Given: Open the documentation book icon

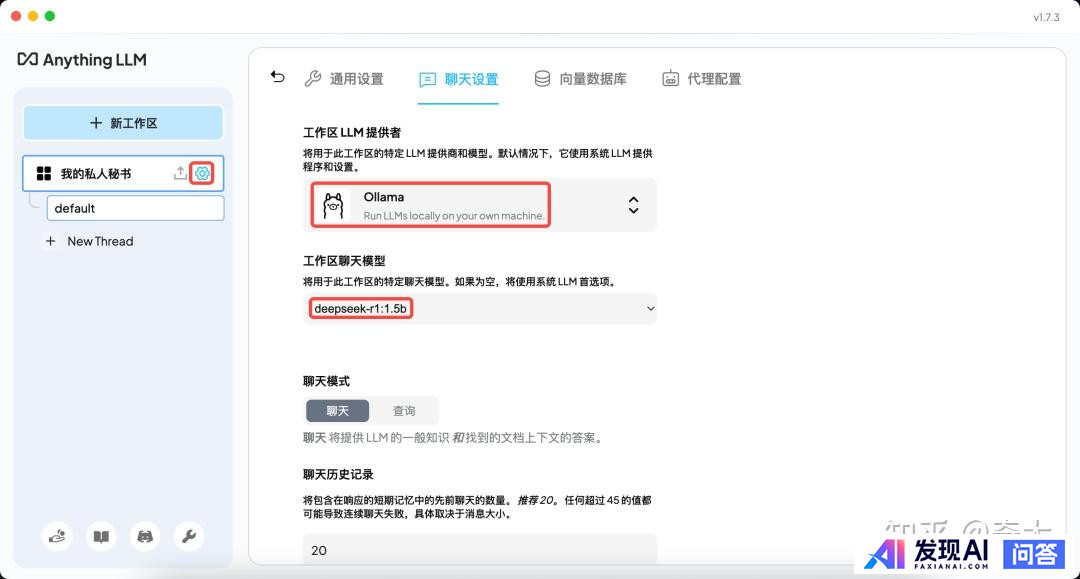Looking at the screenshot, I should (101, 537).
